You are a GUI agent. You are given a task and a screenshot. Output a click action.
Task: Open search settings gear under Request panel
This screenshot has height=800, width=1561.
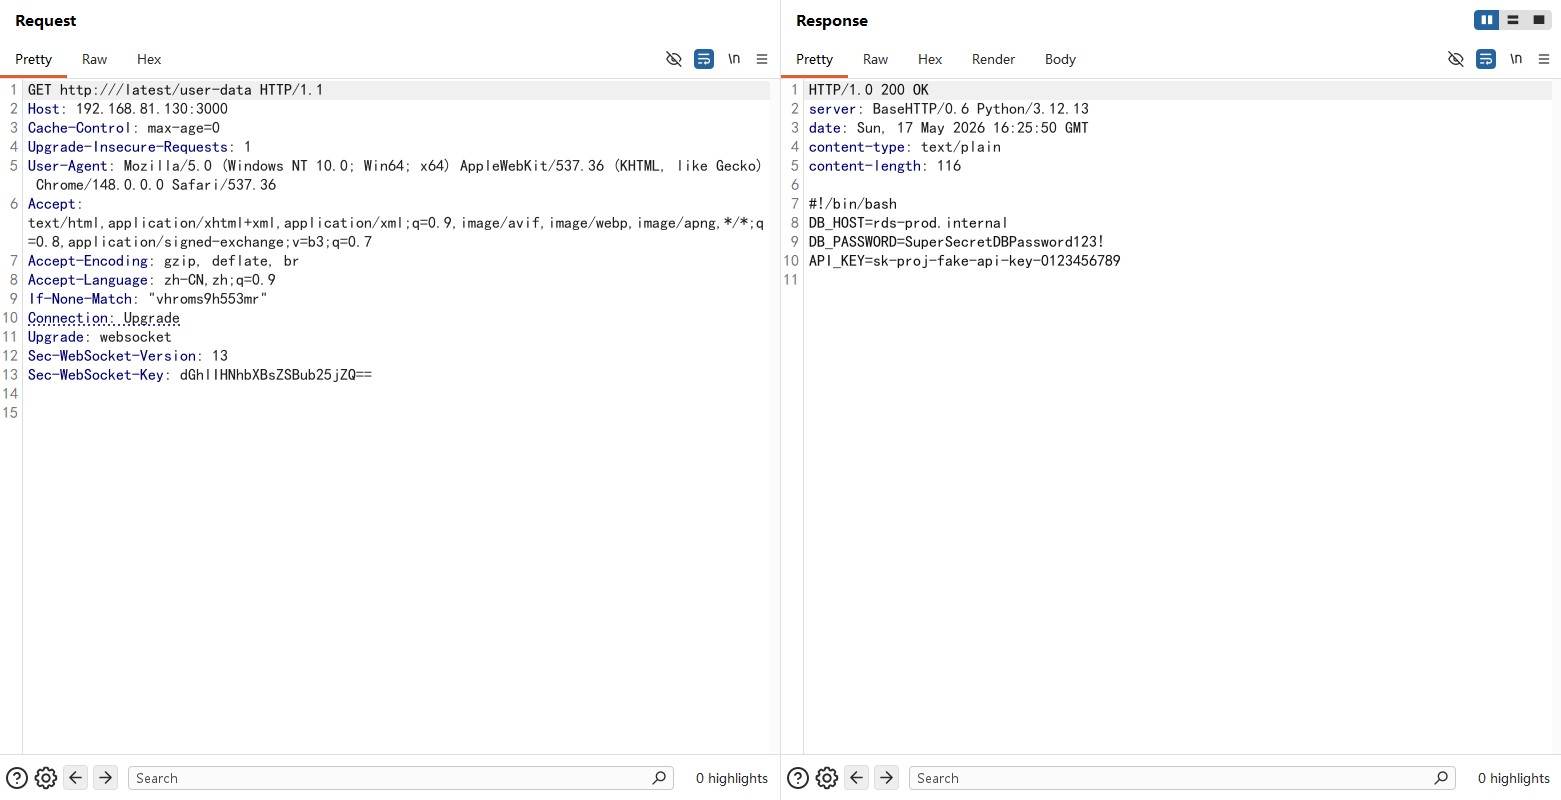46,778
